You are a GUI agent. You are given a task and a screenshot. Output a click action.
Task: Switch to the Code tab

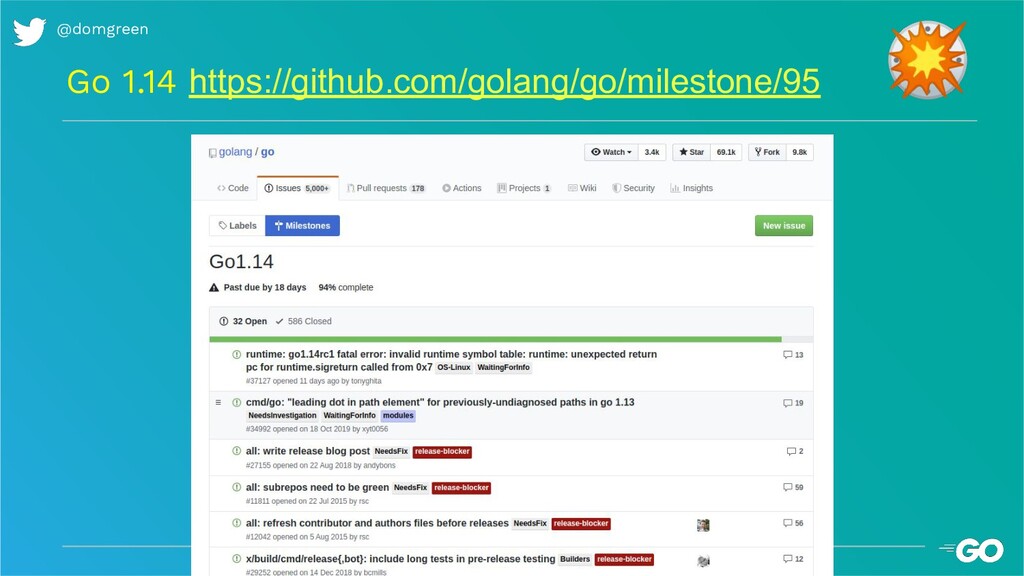[x=232, y=188]
